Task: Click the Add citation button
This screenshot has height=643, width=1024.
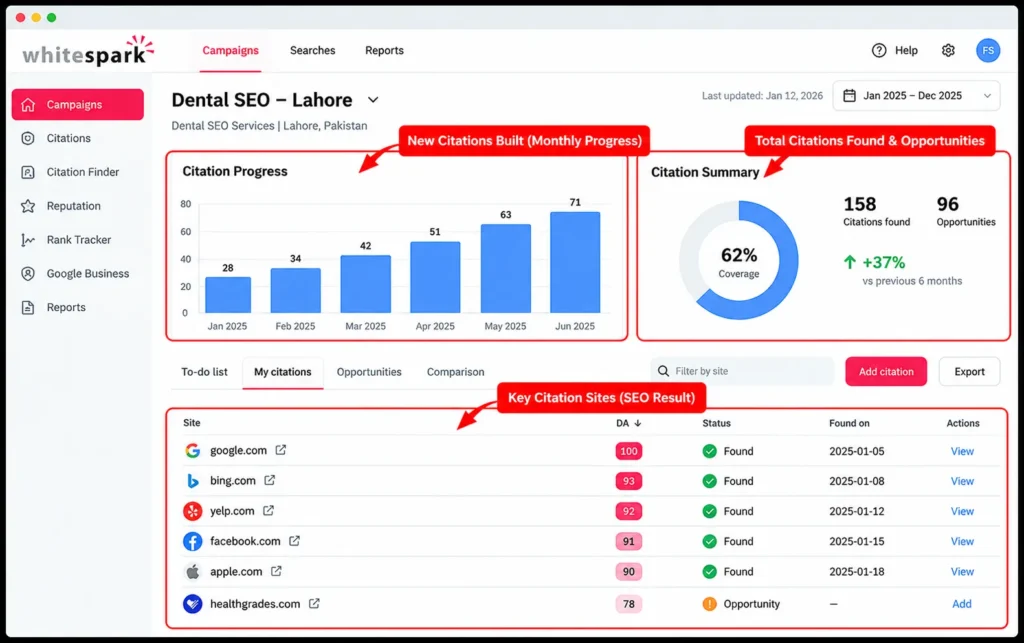Action: click(886, 371)
